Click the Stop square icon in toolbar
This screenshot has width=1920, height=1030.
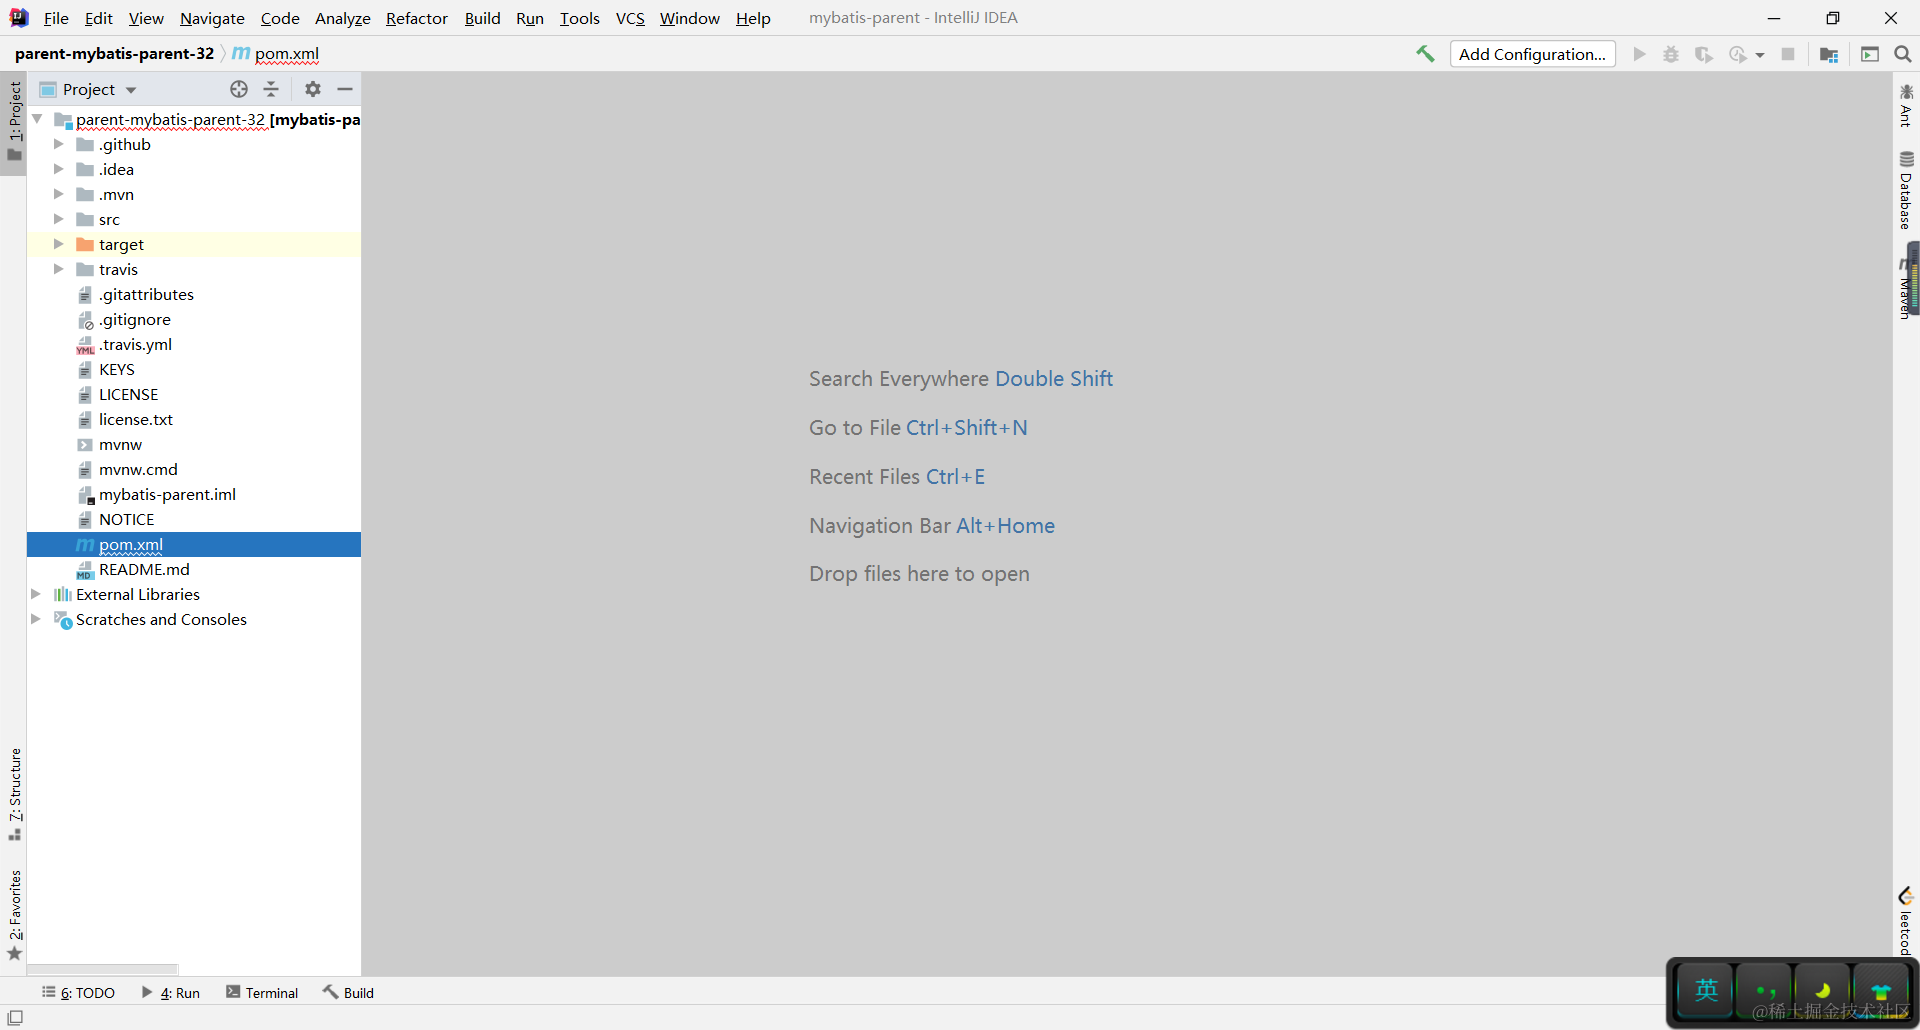click(1788, 54)
